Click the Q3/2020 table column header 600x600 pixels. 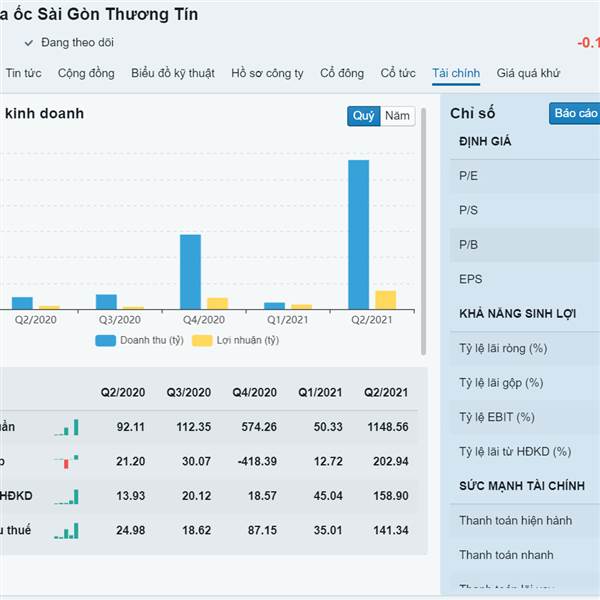pyautogui.click(x=189, y=393)
